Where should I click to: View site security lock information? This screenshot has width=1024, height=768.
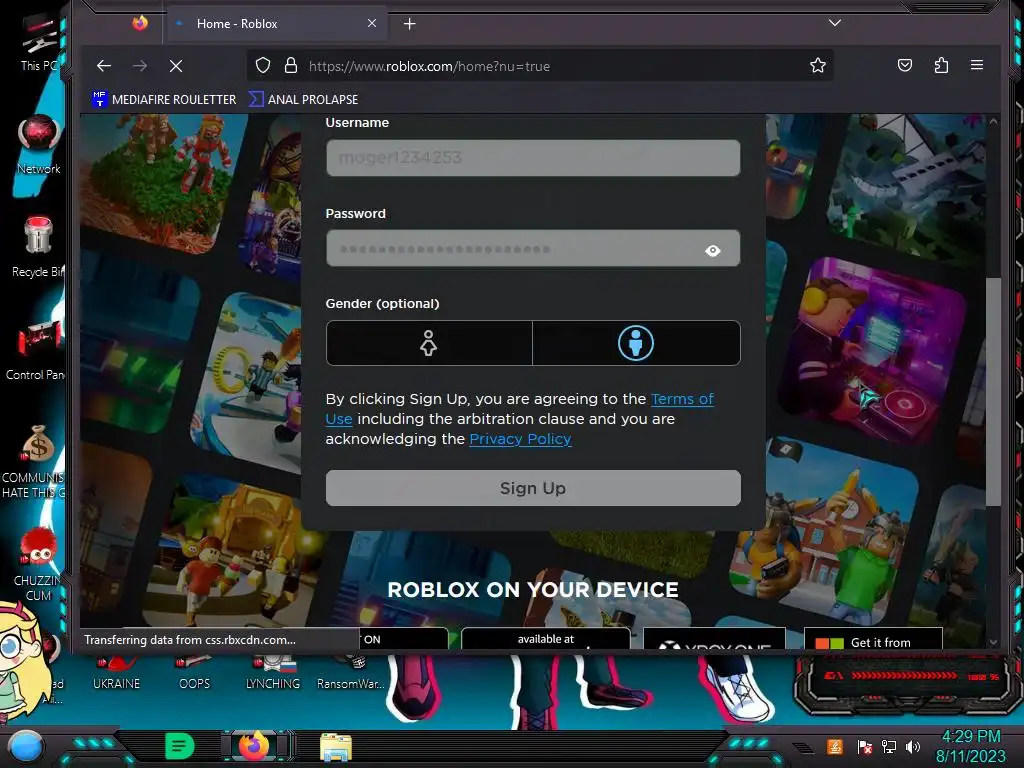click(x=291, y=66)
